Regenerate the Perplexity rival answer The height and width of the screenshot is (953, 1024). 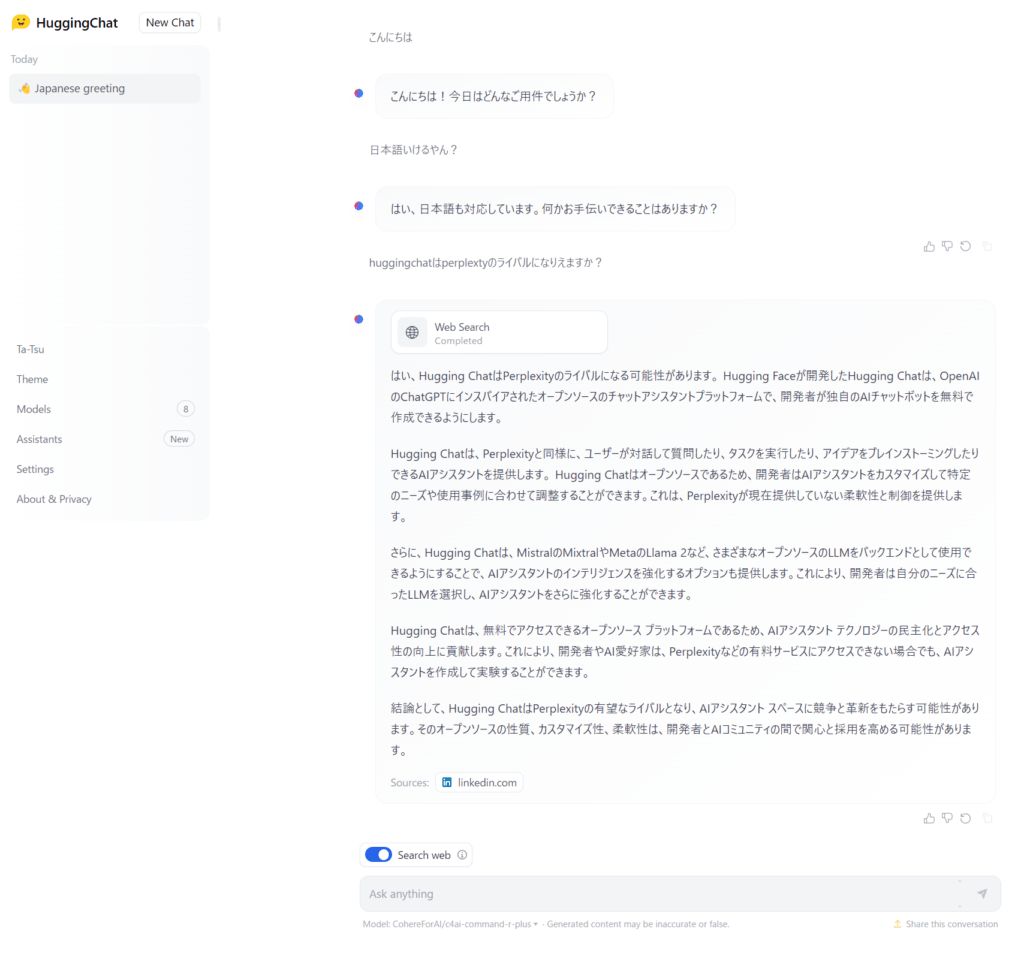pos(965,818)
